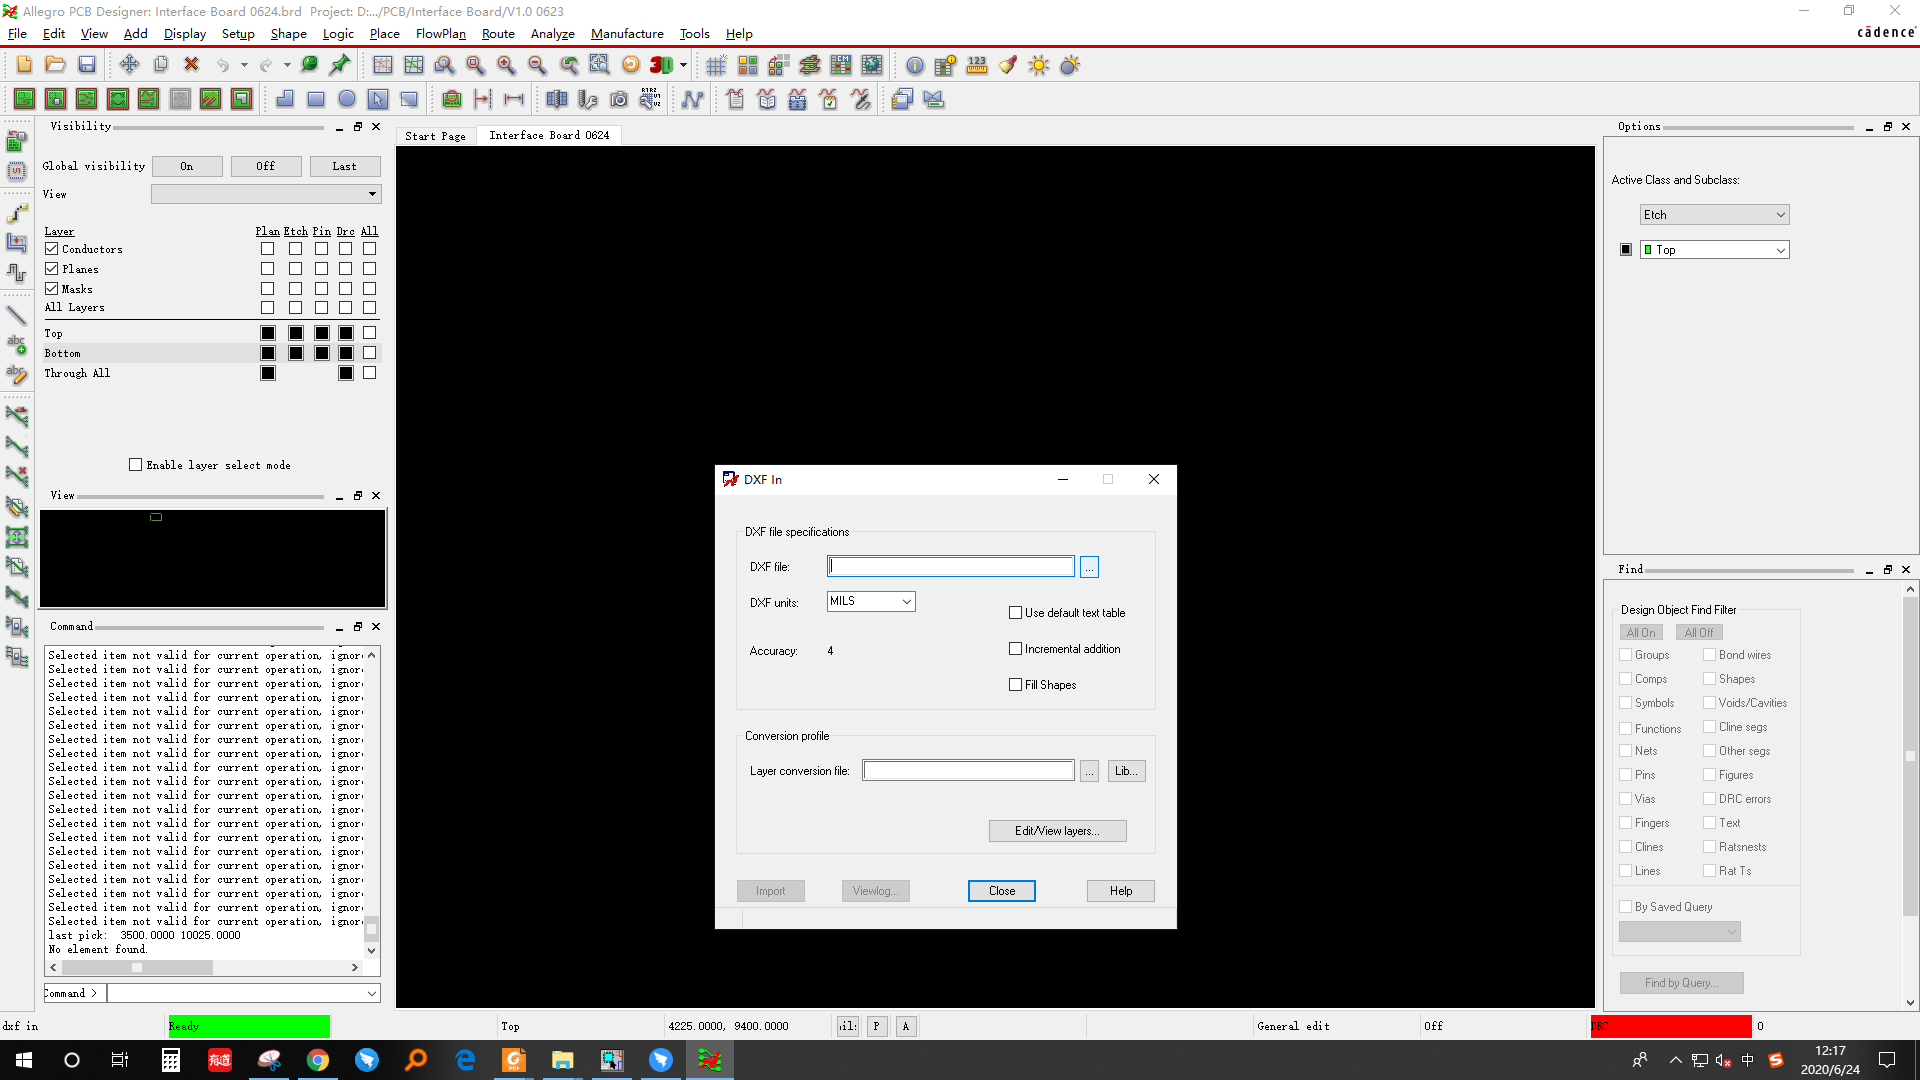The height and width of the screenshot is (1080, 1920).
Task: Turn global visibility Off
Action: tap(265, 166)
